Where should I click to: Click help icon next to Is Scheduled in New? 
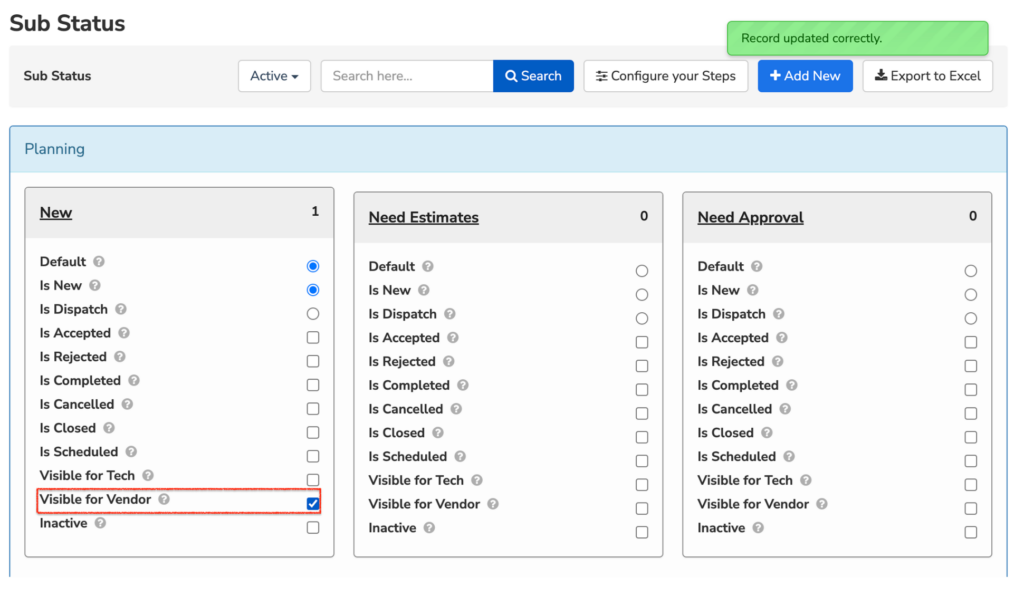[x=131, y=451]
